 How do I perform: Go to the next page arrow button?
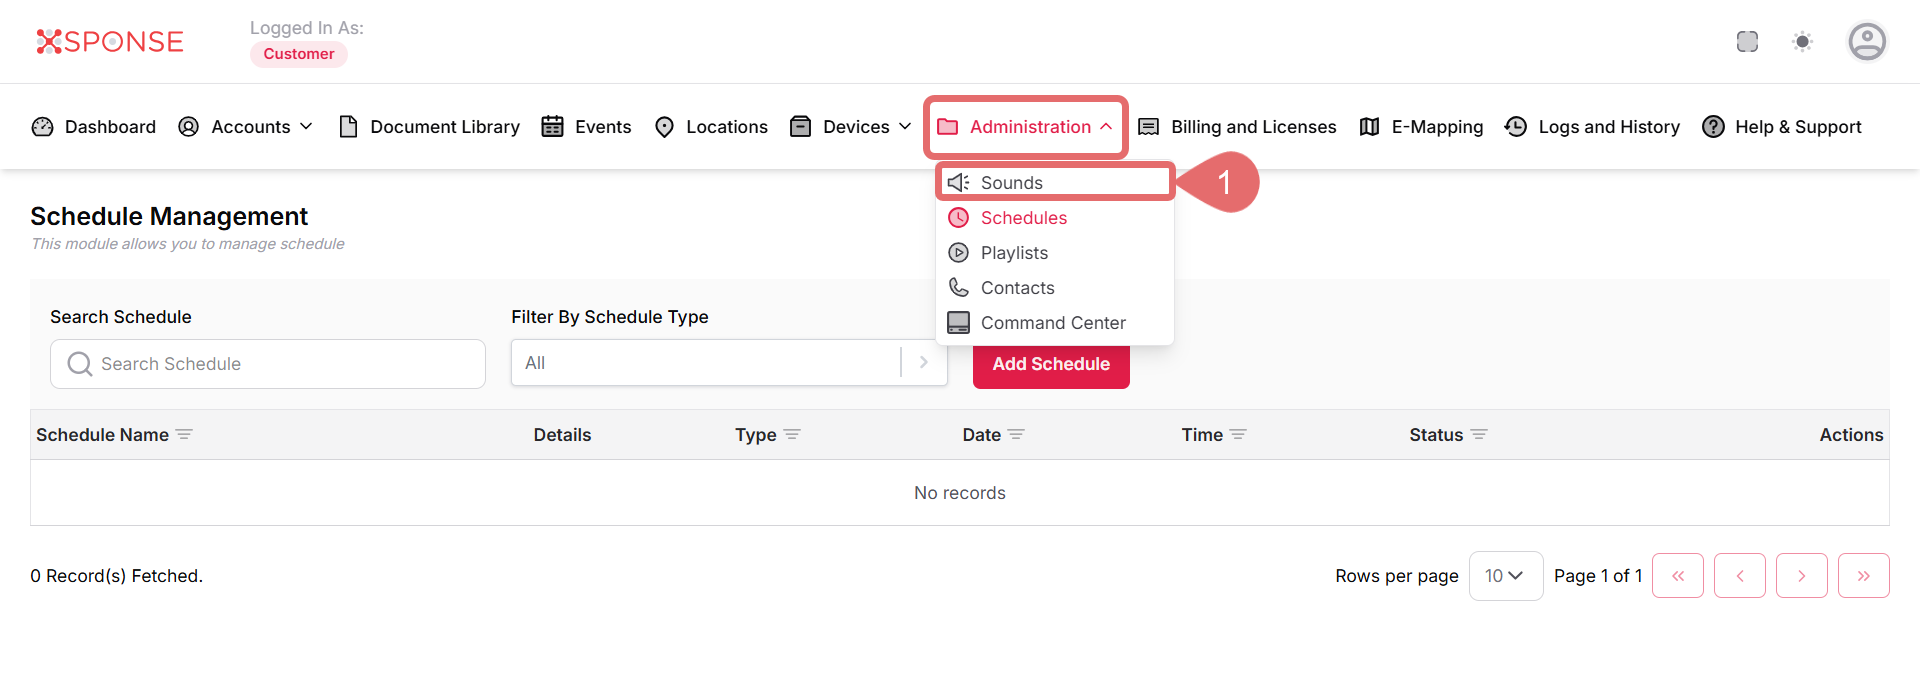(x=1801, y=576)
